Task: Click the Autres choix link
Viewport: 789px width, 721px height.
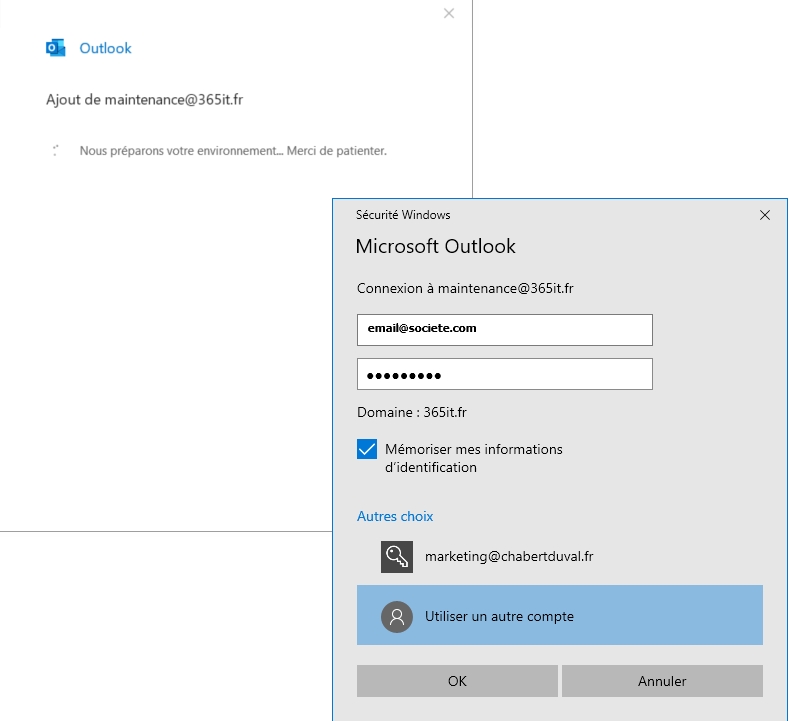Action: tap(395, 517)
